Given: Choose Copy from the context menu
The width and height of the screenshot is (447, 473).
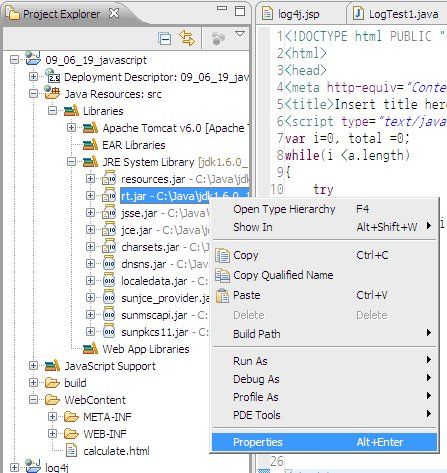Looking at the screenshot, I should pos(325,255).
